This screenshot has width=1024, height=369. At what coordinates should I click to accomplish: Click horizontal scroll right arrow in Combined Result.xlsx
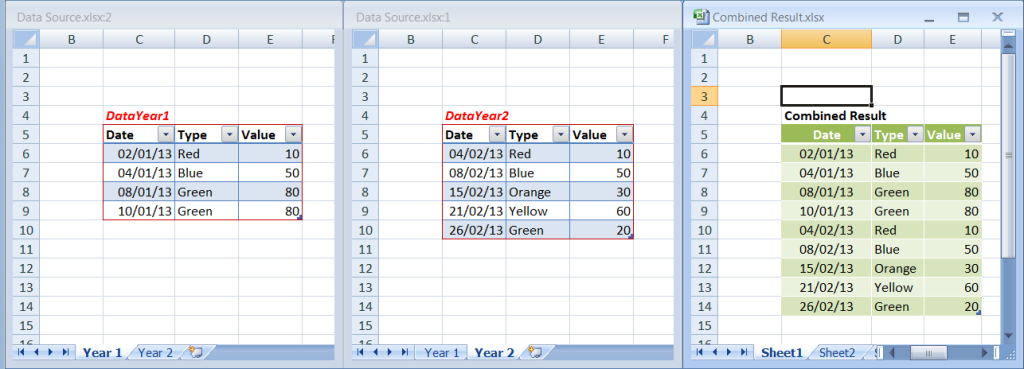[985, 353]
